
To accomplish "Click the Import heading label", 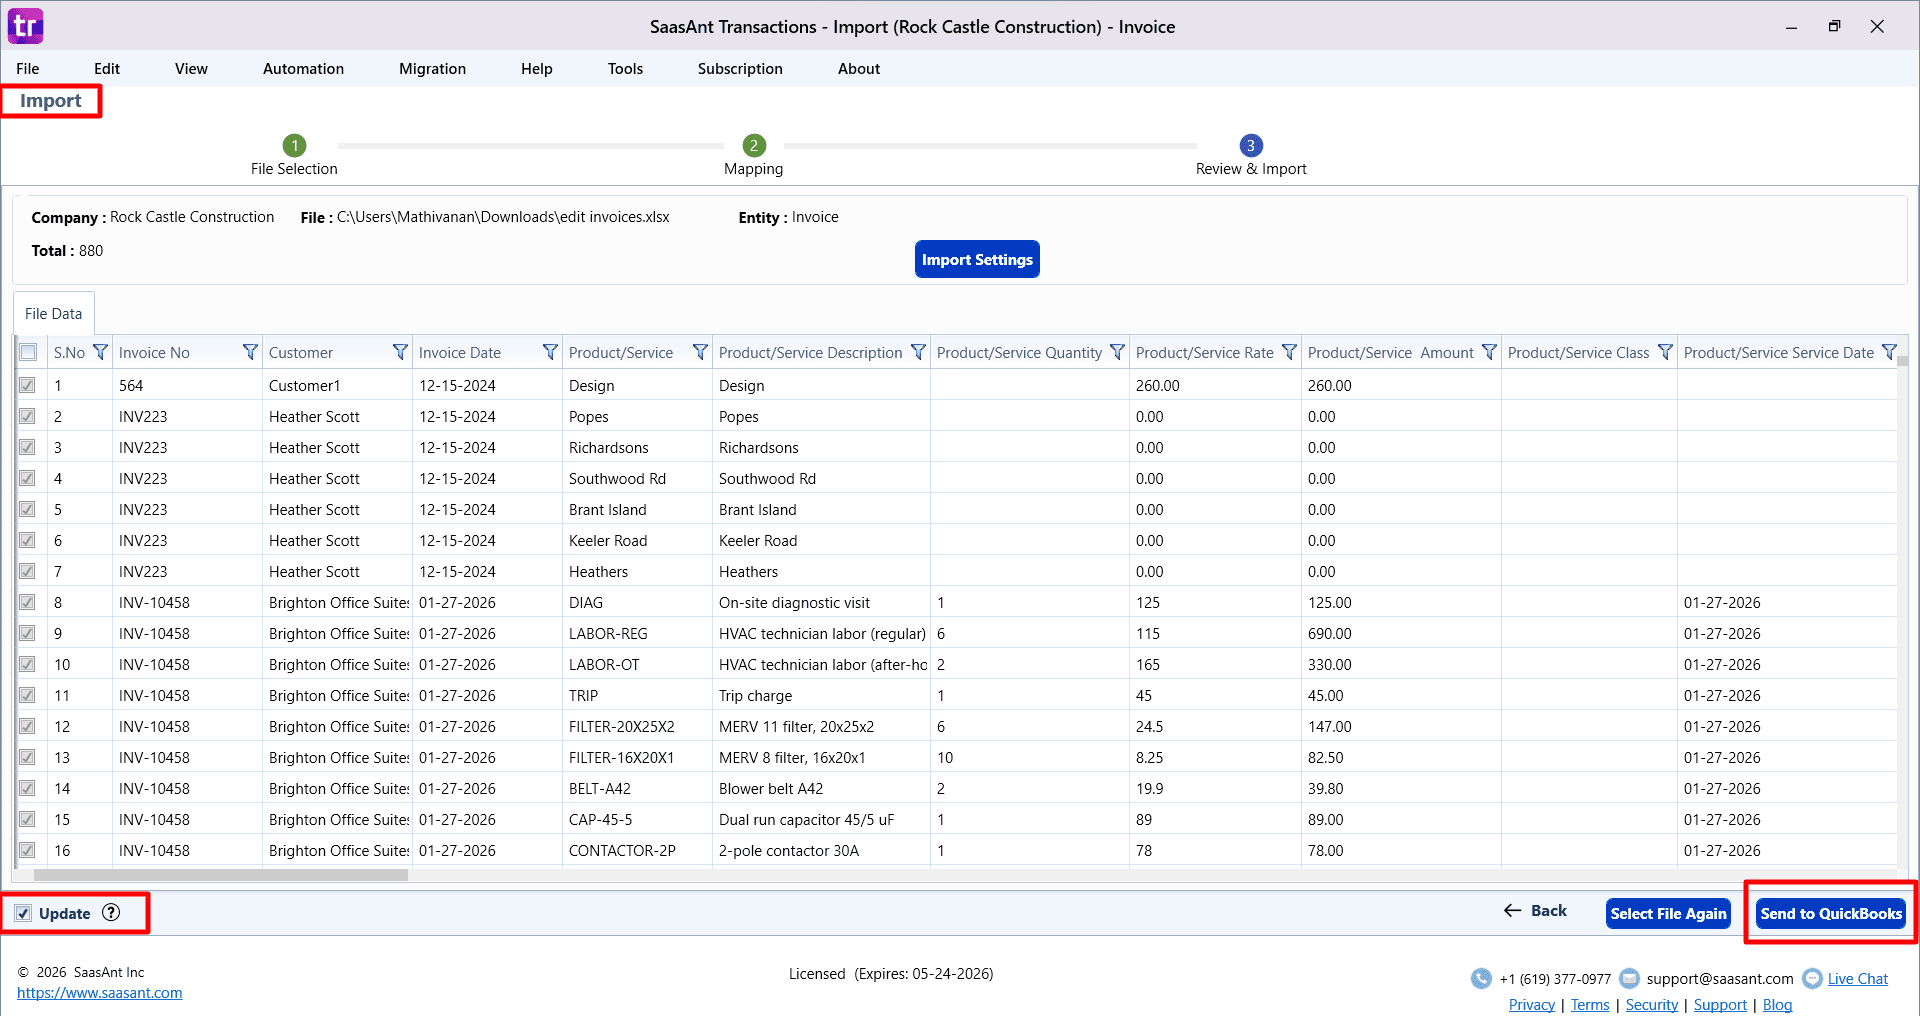I will (51, 101).
